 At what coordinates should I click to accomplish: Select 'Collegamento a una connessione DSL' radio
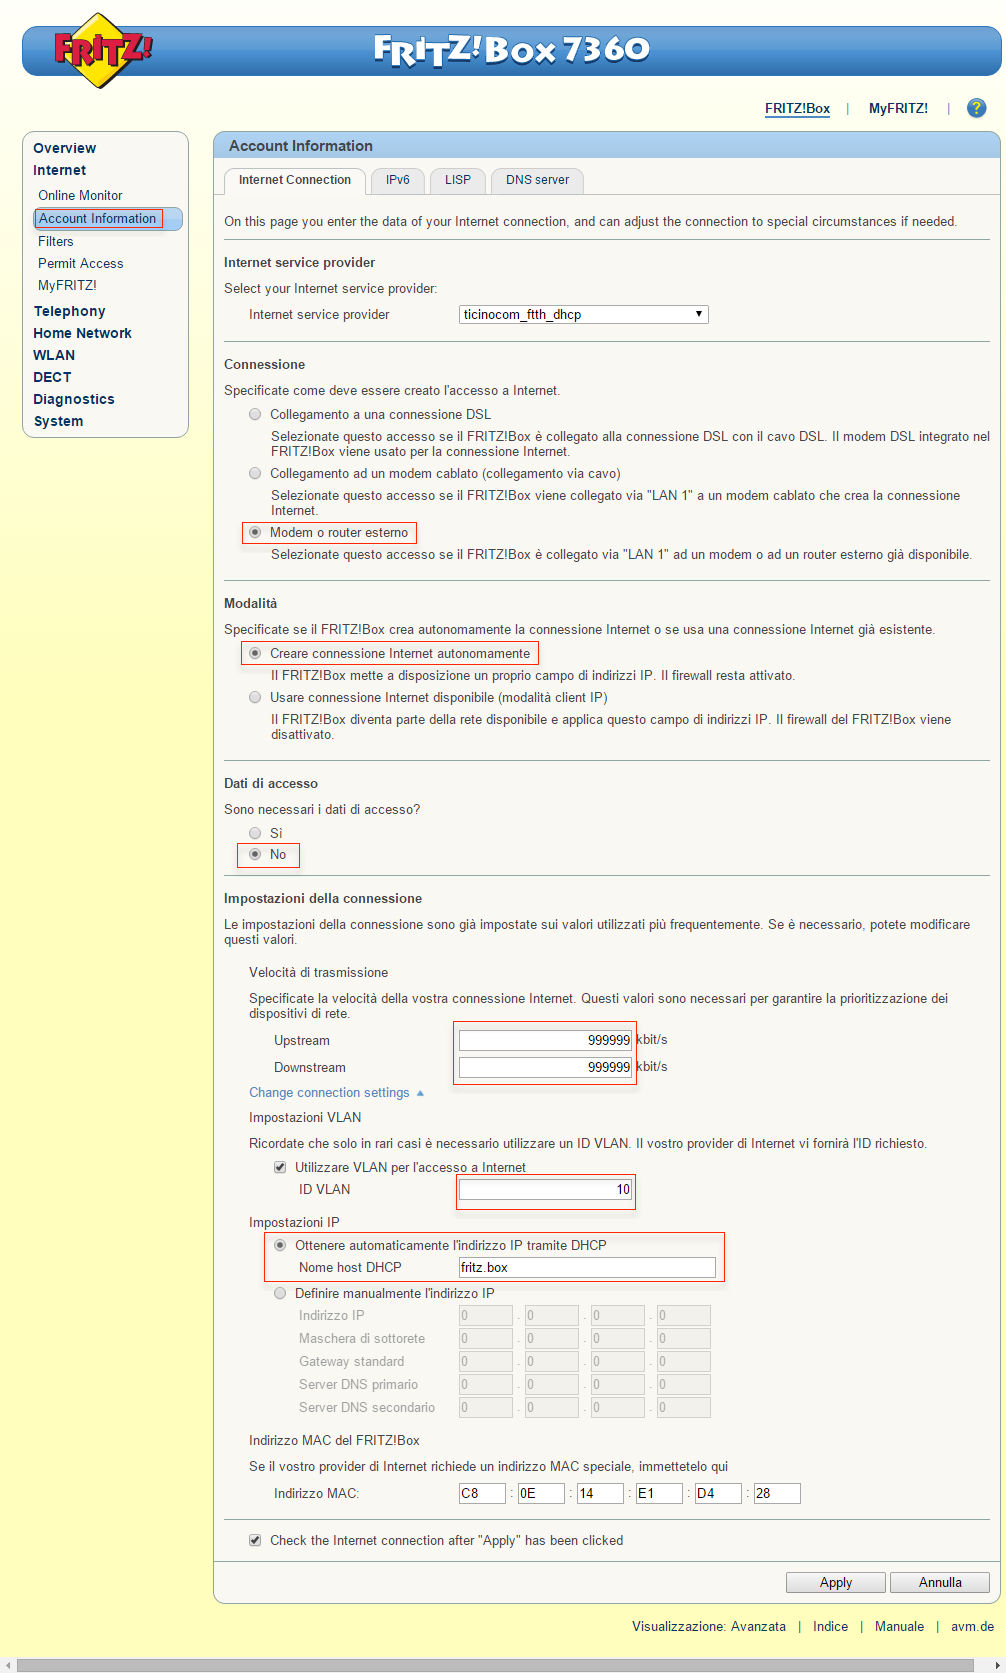point(255,414)
